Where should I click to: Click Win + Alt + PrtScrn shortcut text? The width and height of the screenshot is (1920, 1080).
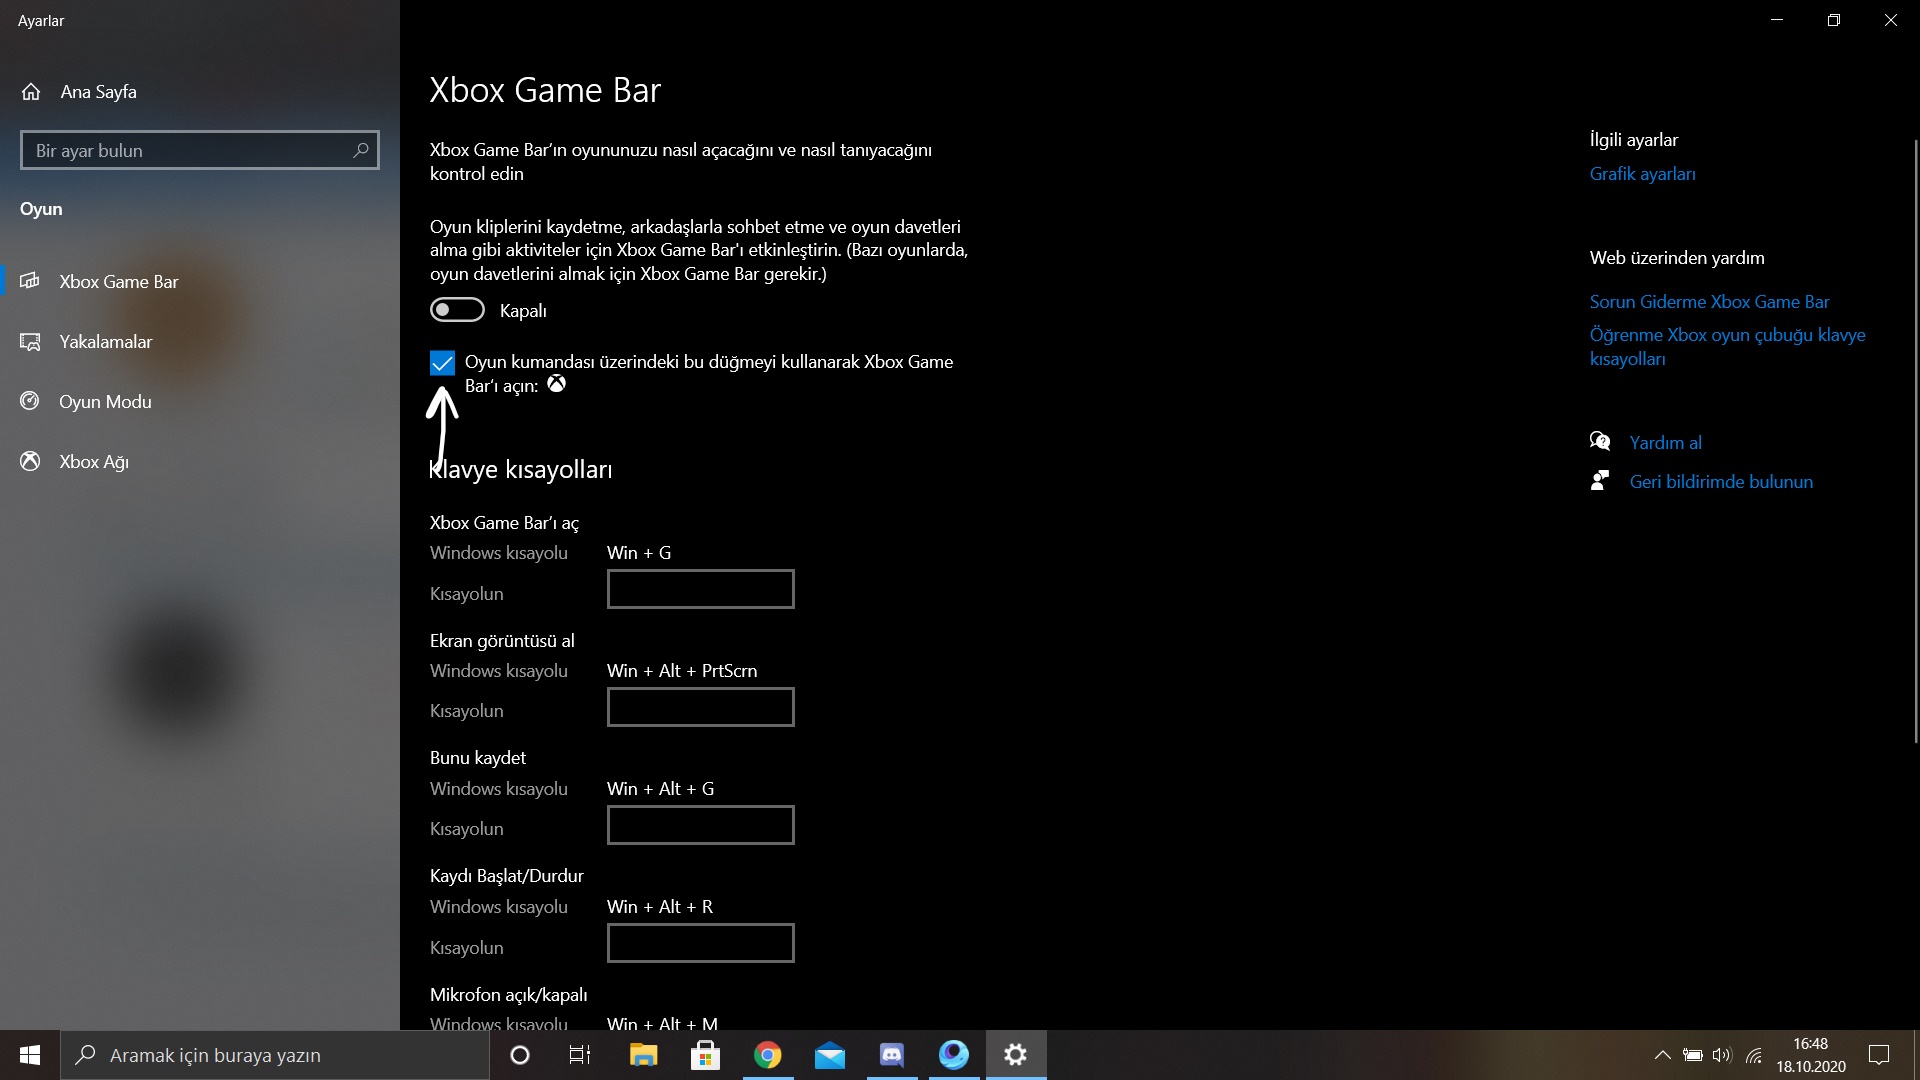point(682,671)
